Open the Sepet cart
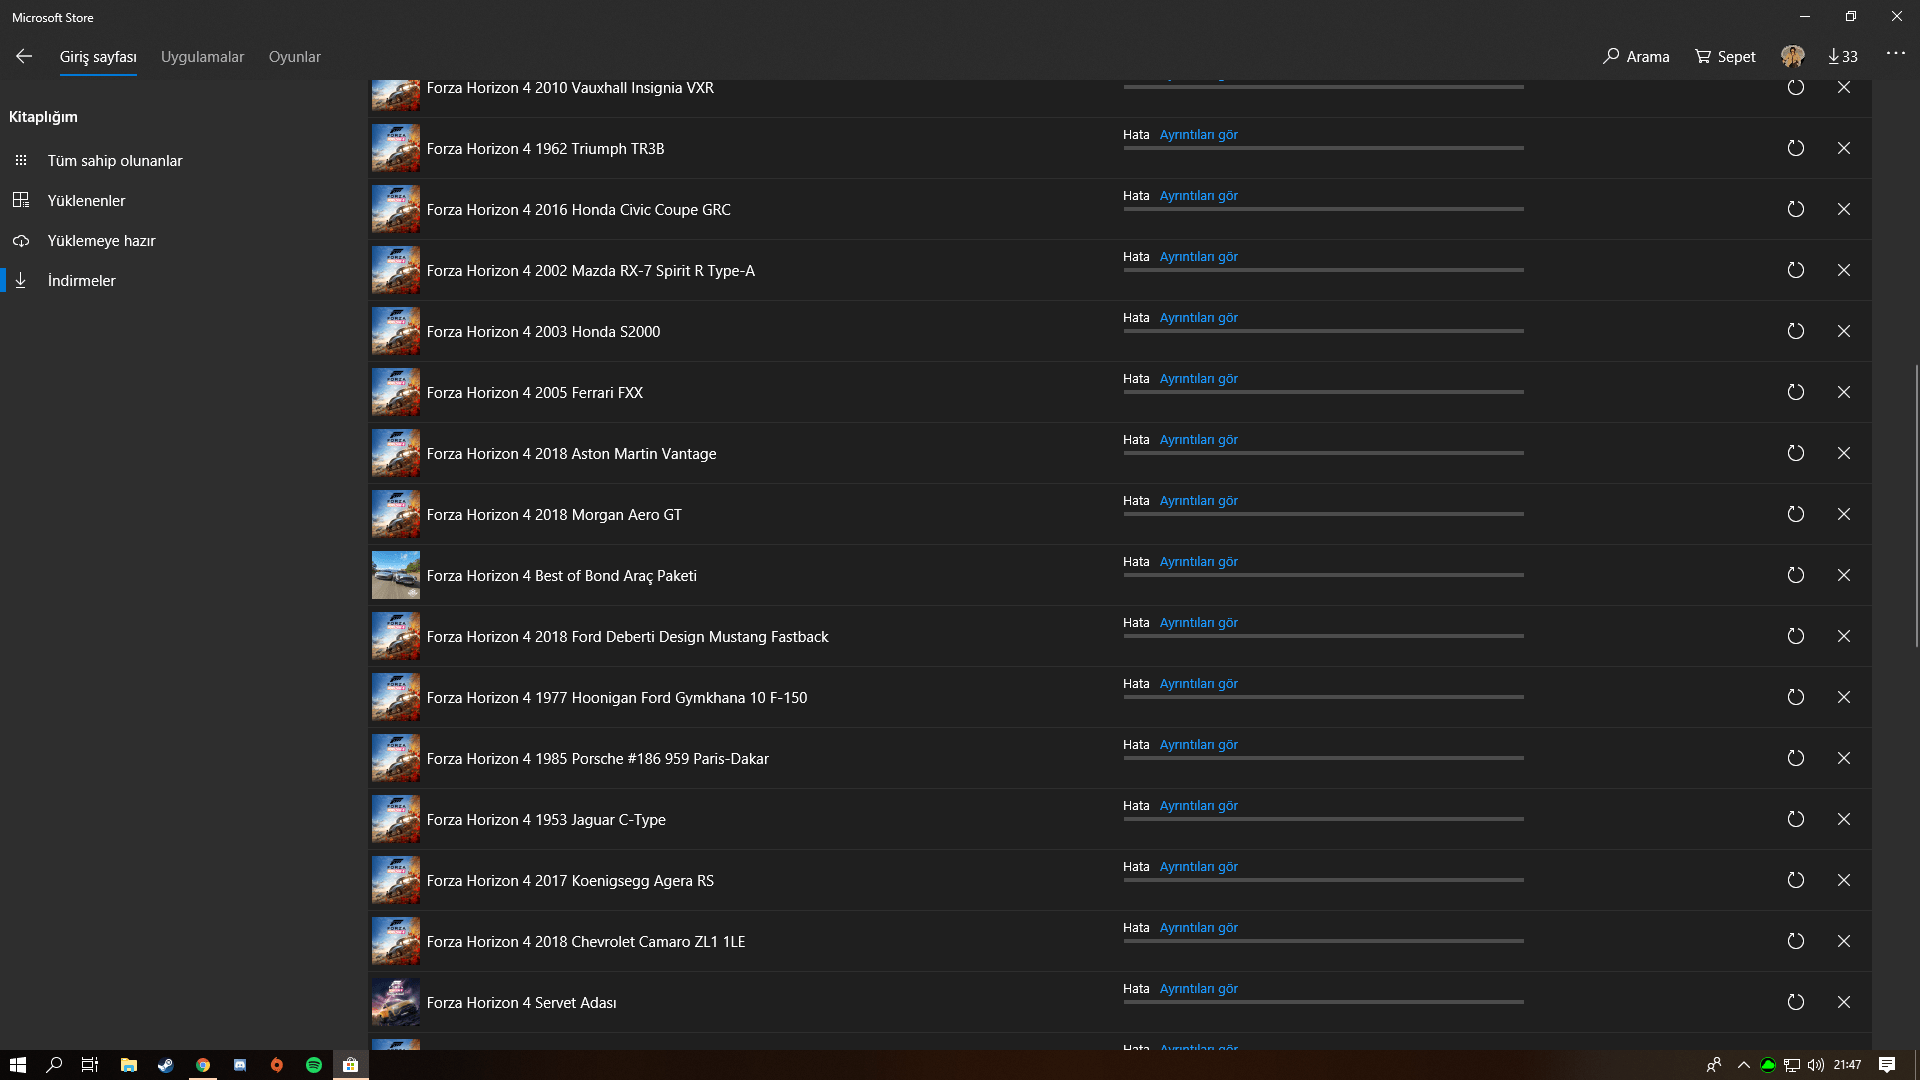The height and width of the screenshot is (1080, 1920). tap(1725, 57)
